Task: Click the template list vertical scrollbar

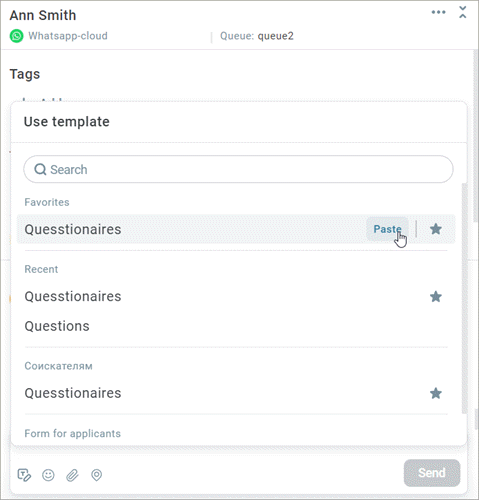Action: pos(464,298)
